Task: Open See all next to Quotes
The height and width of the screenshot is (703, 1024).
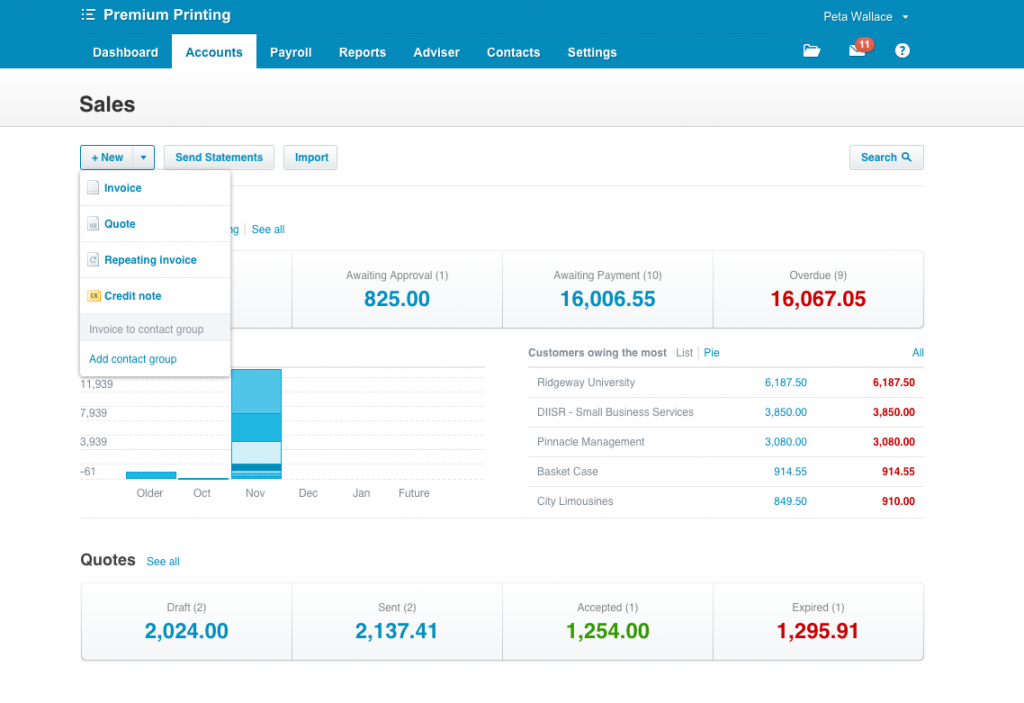Action: coord(163,561)
